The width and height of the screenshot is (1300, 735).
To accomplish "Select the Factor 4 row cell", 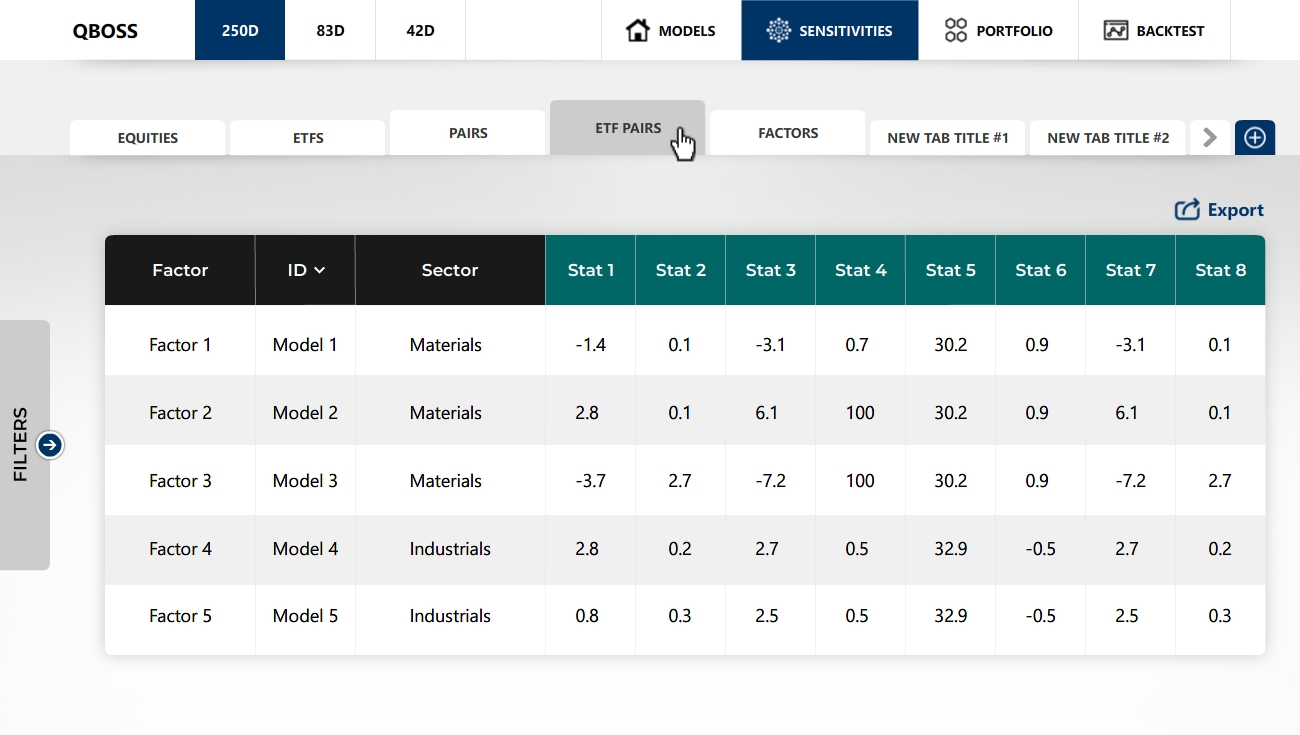I will [x=180, y=549].
